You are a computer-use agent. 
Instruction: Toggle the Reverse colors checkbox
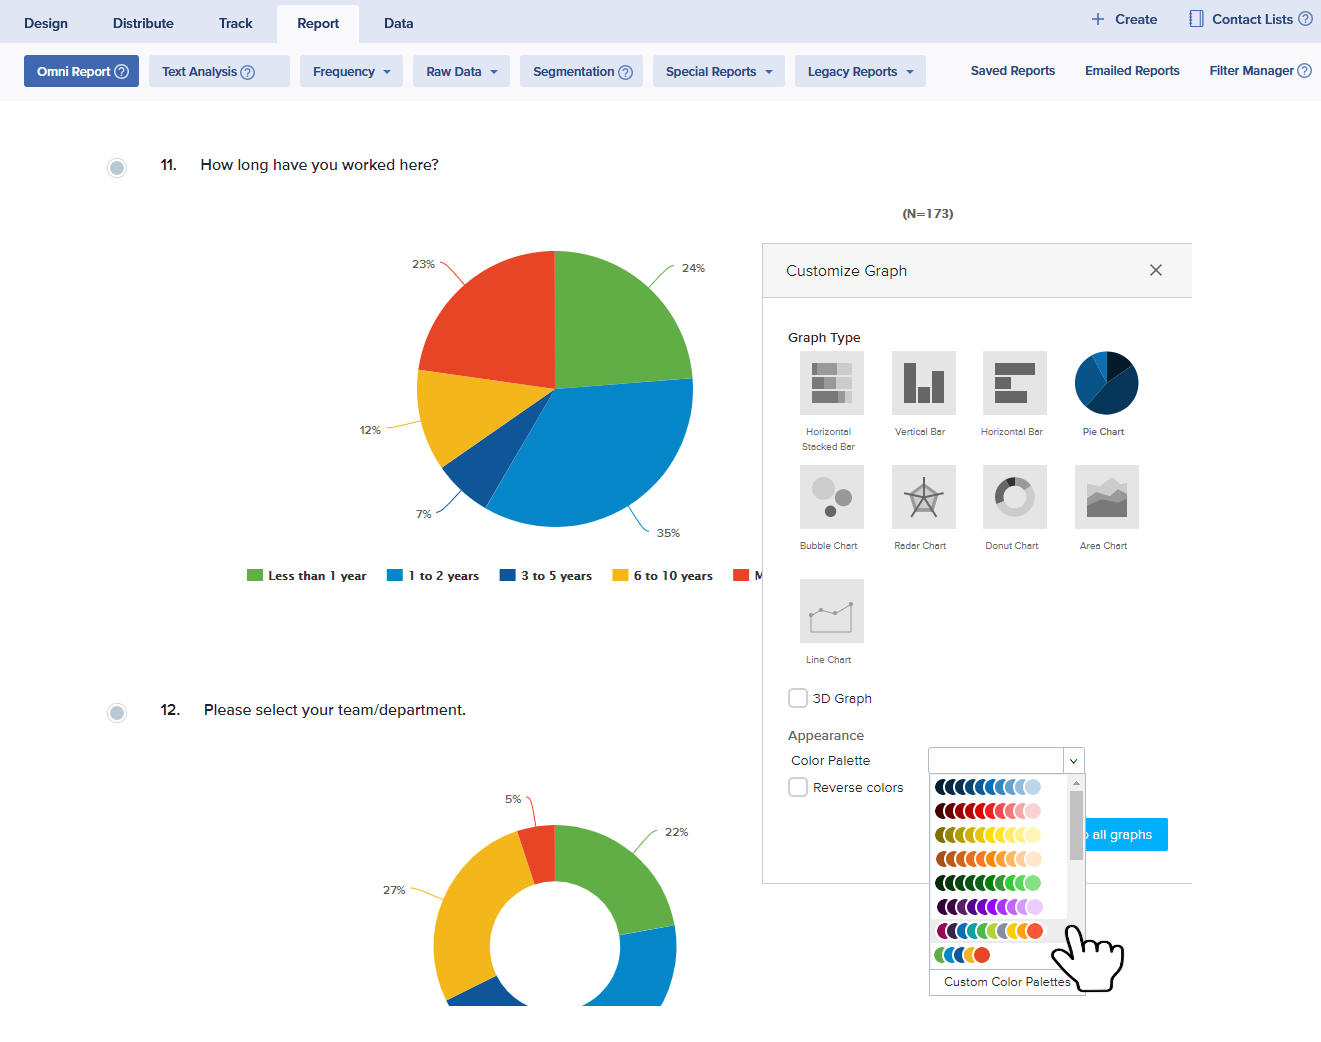pyautogui.click(x=798, y=787)
